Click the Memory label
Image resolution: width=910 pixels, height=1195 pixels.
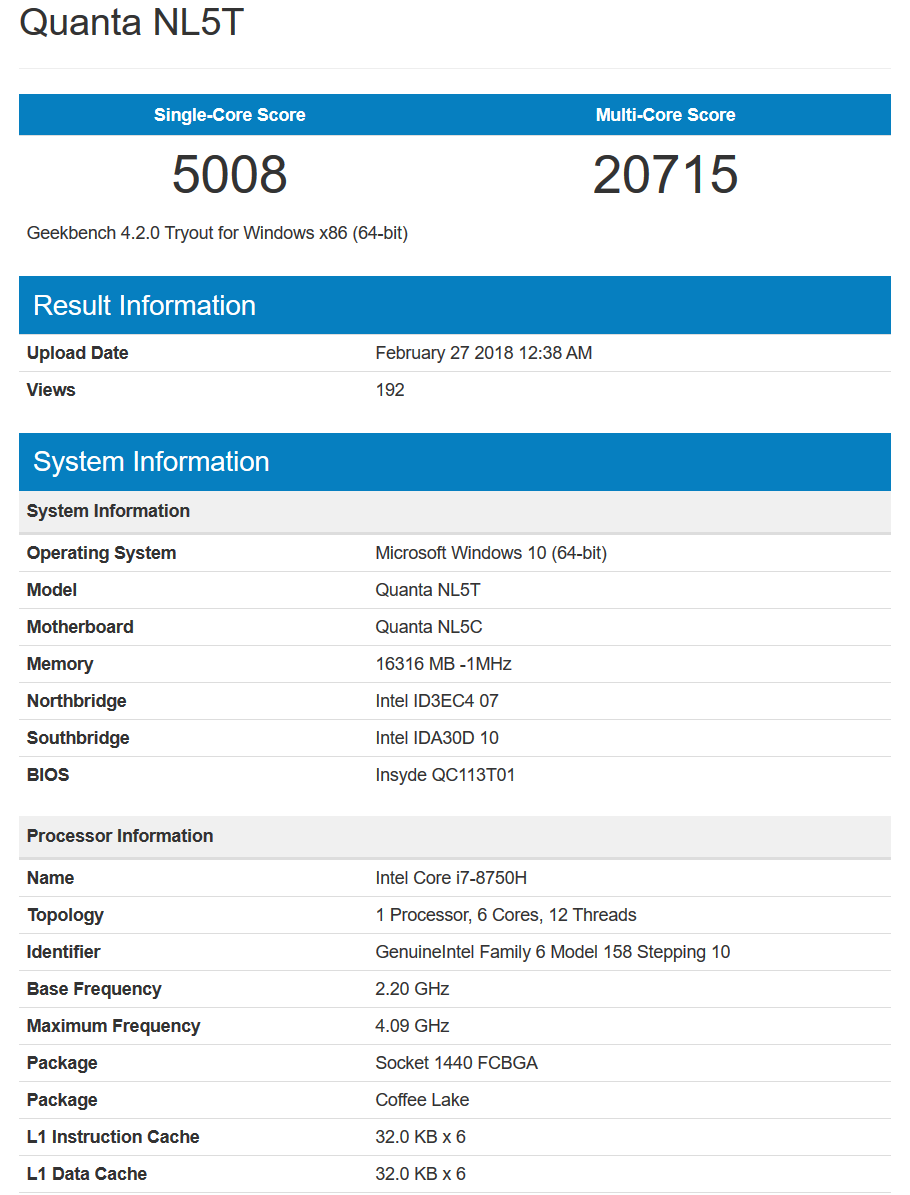59,665
